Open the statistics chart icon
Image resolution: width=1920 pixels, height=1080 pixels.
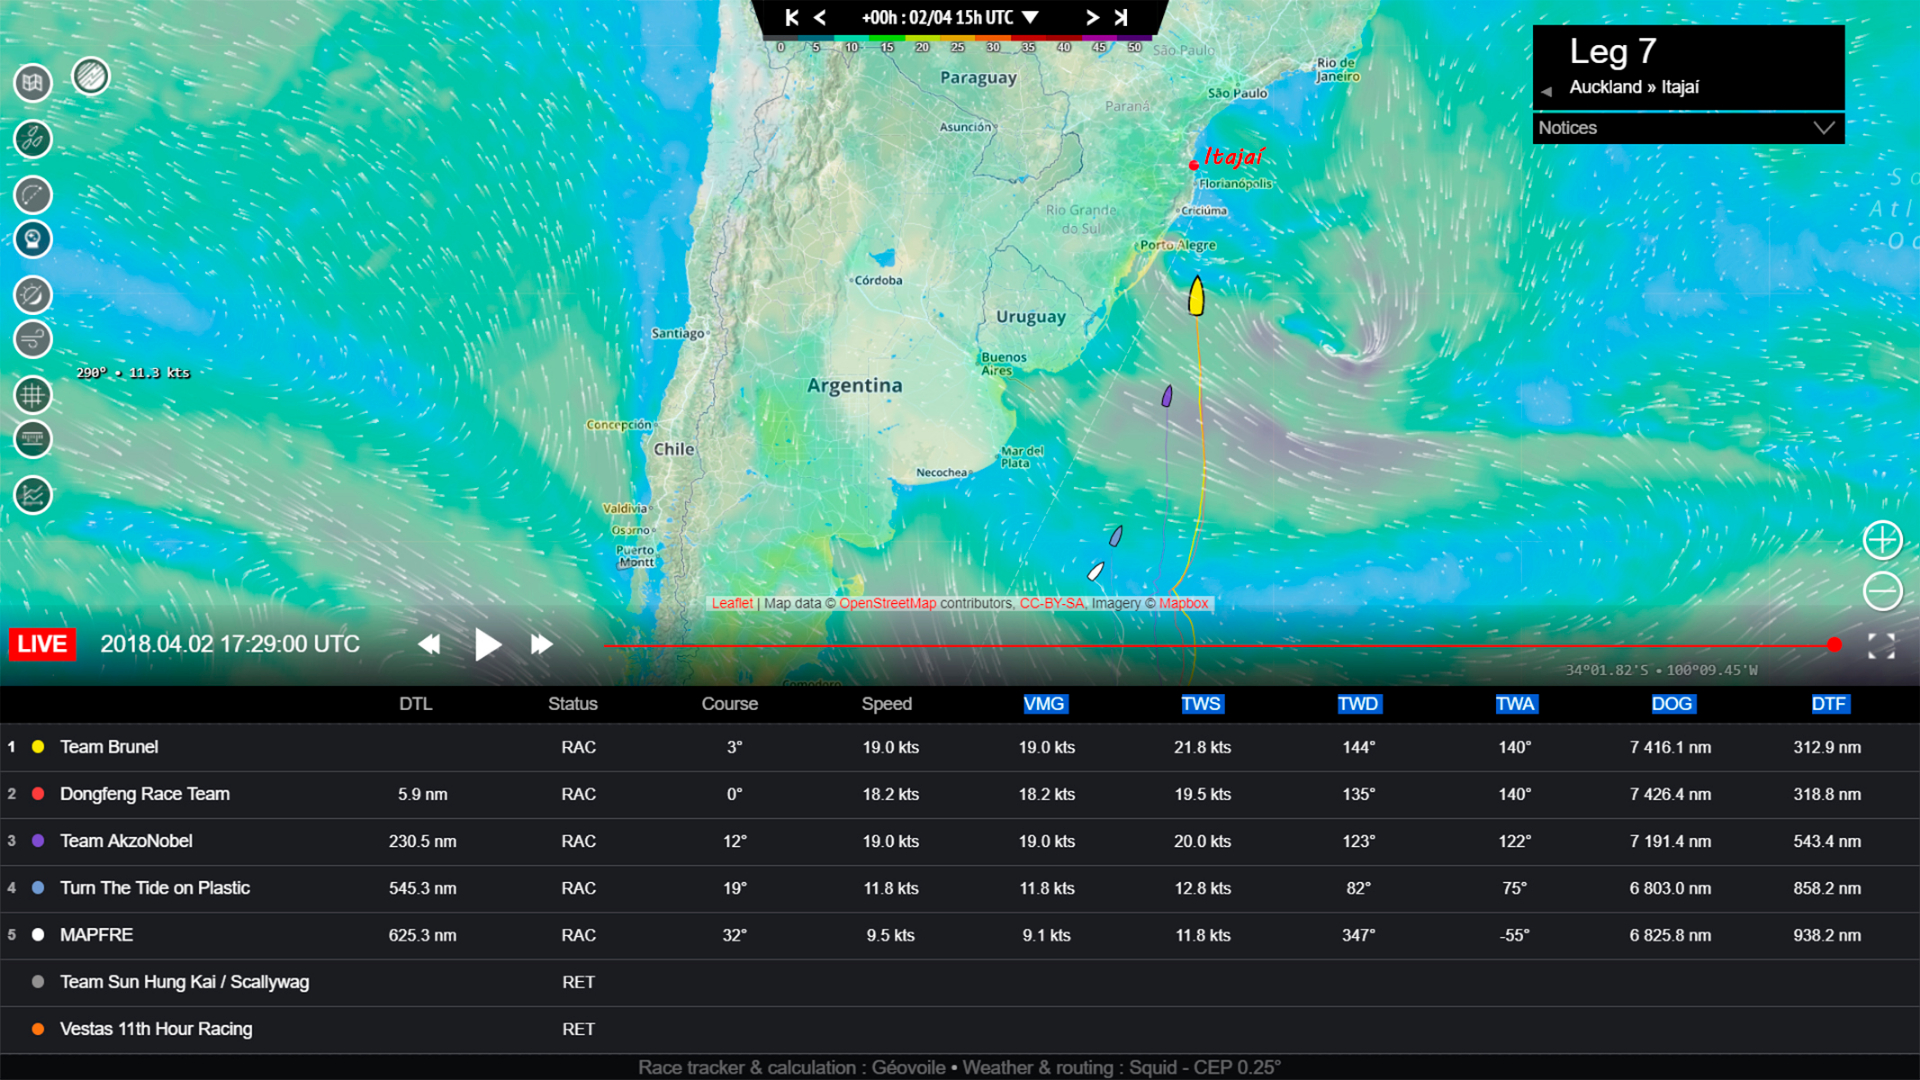click(32, 495)
